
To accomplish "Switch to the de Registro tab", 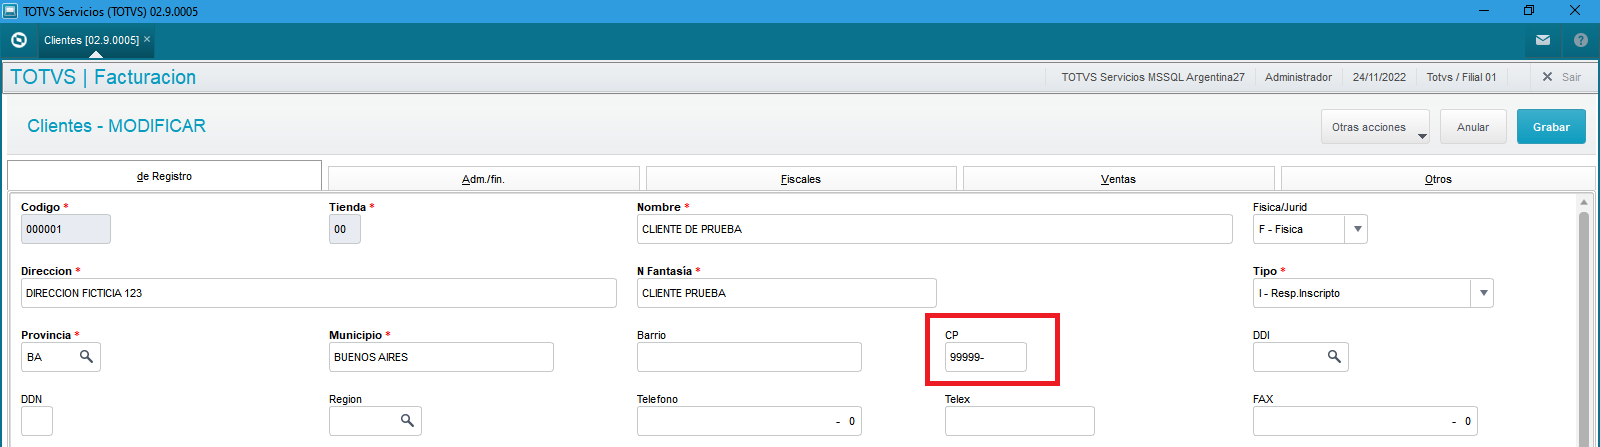I will 165,176.
